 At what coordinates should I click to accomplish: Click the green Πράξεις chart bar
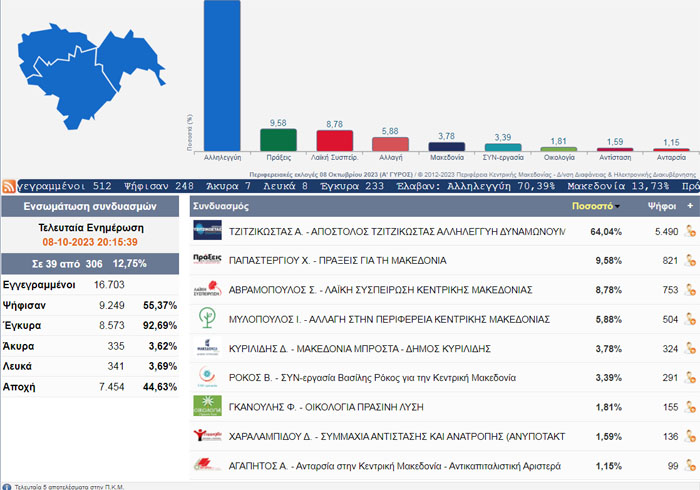point(278,141)
